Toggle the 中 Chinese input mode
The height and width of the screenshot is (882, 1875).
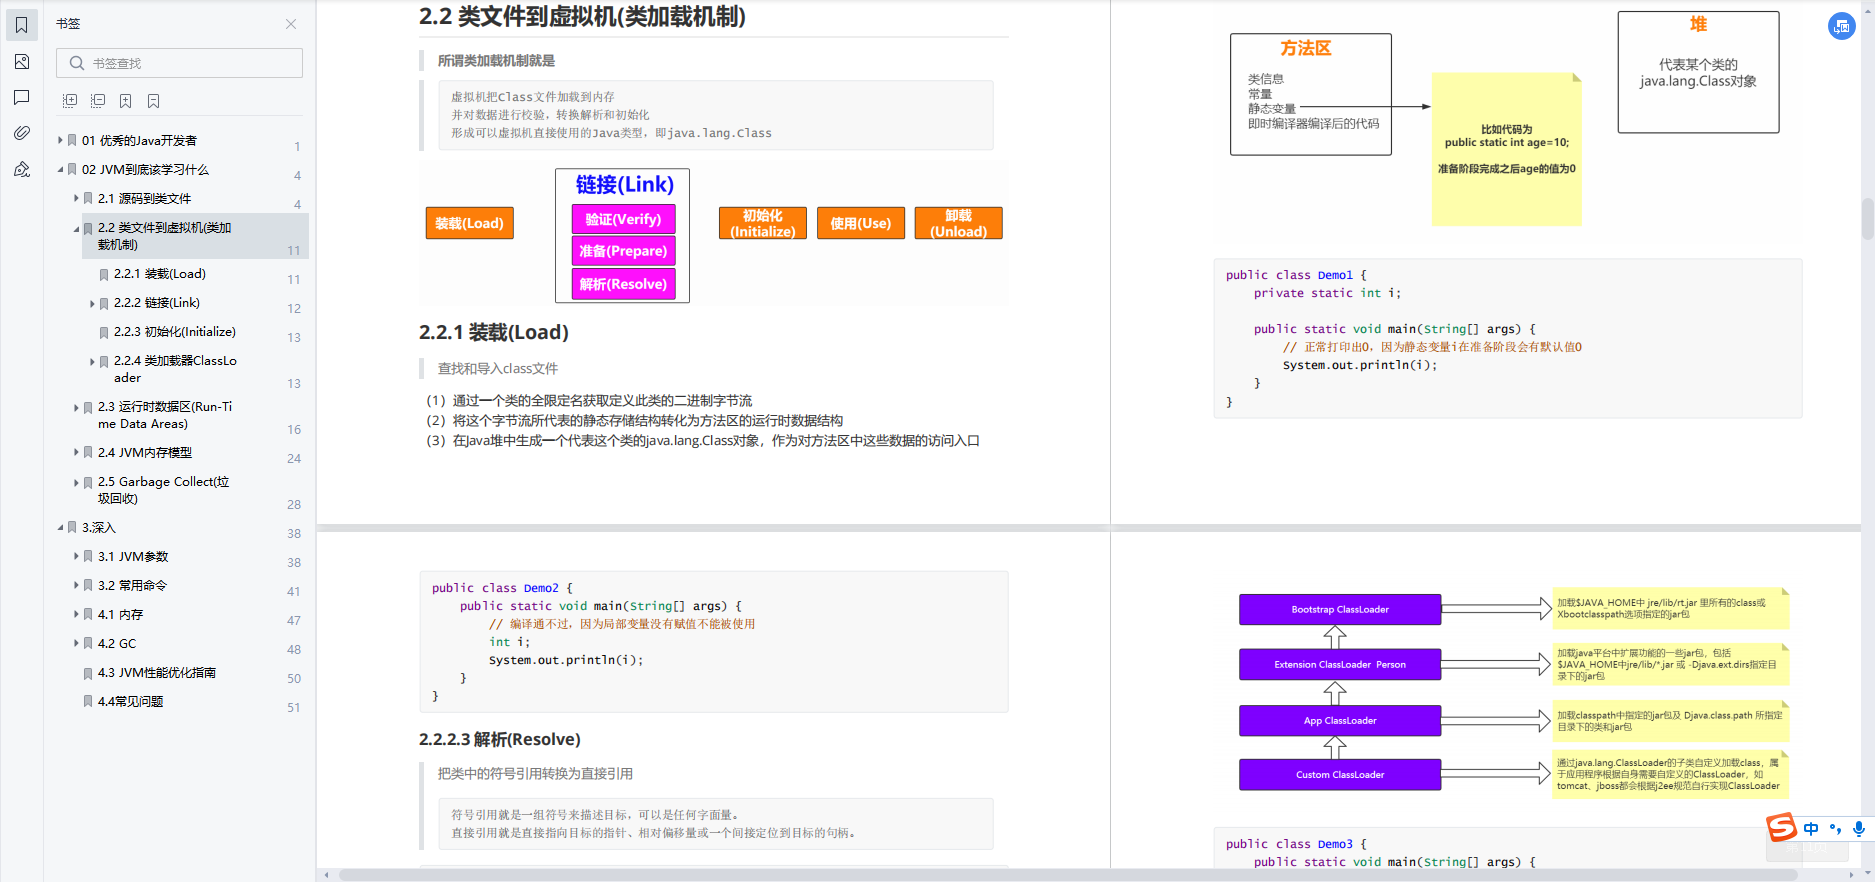click(1811, 829)
